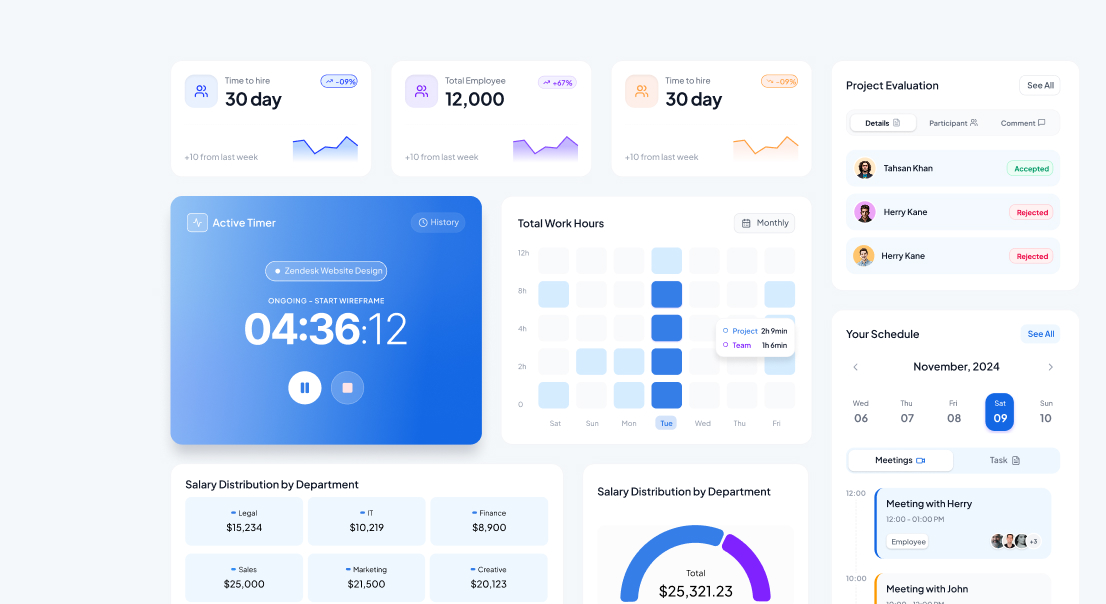The image size is (1106, 604).
Task: Select the Tue day label in Work Hours chart
Action: coord(666,423)
